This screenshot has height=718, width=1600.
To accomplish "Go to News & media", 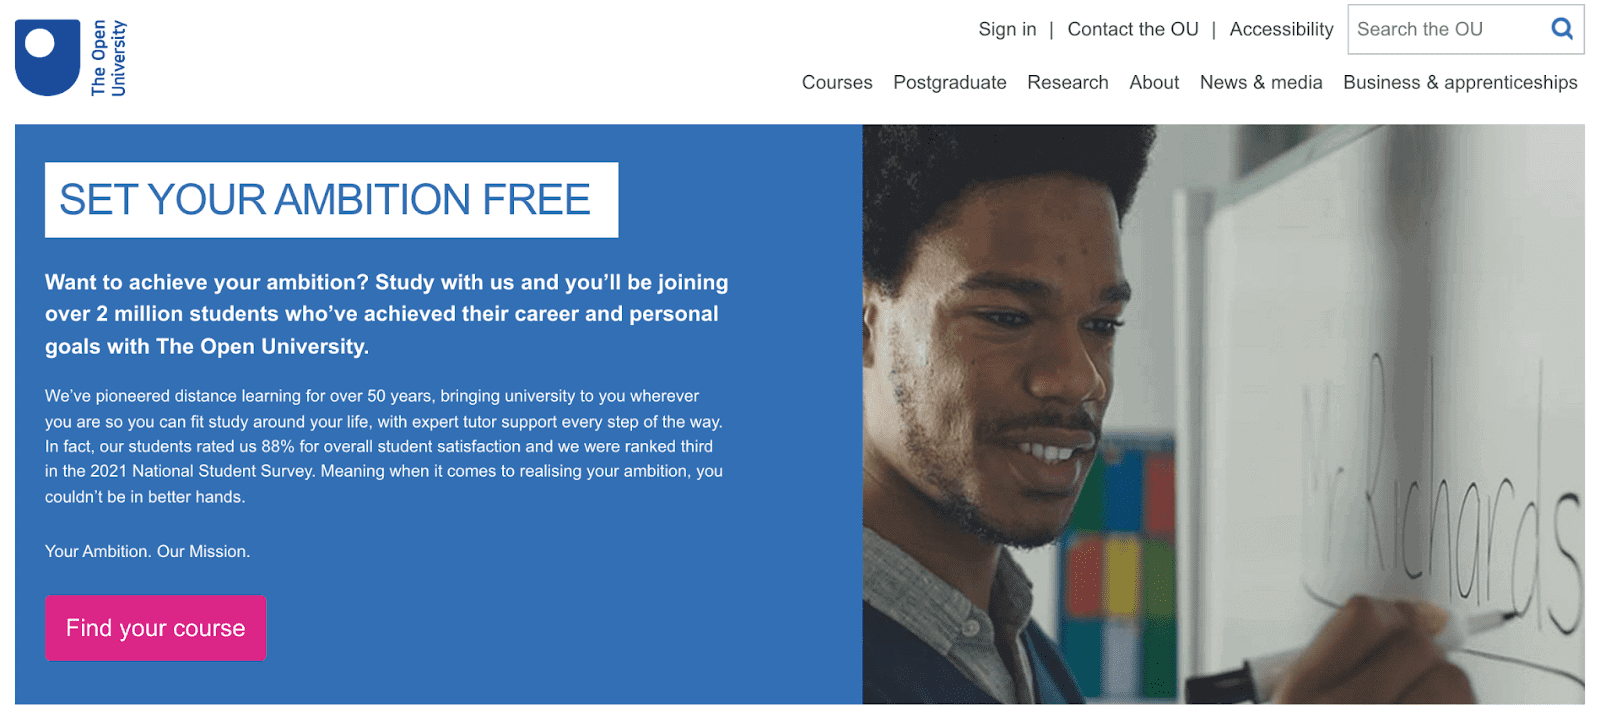I will click(1260, 82).
